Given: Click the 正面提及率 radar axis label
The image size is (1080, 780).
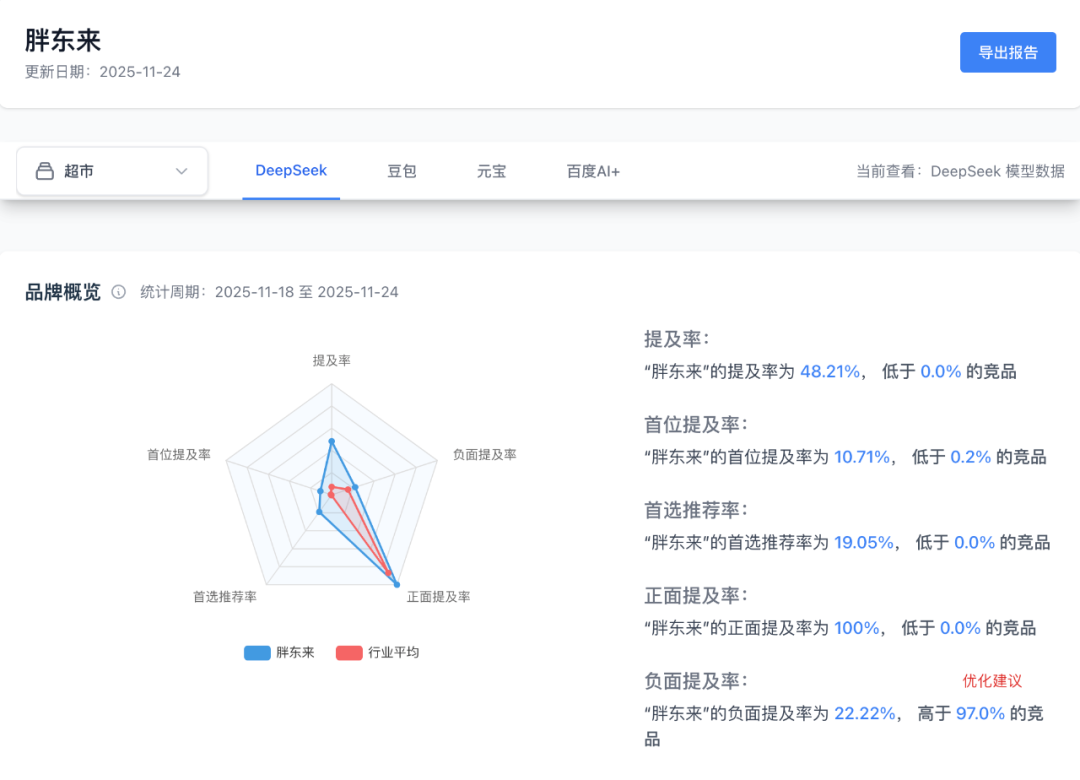Looking at the screenshot, I should point(438,597).
